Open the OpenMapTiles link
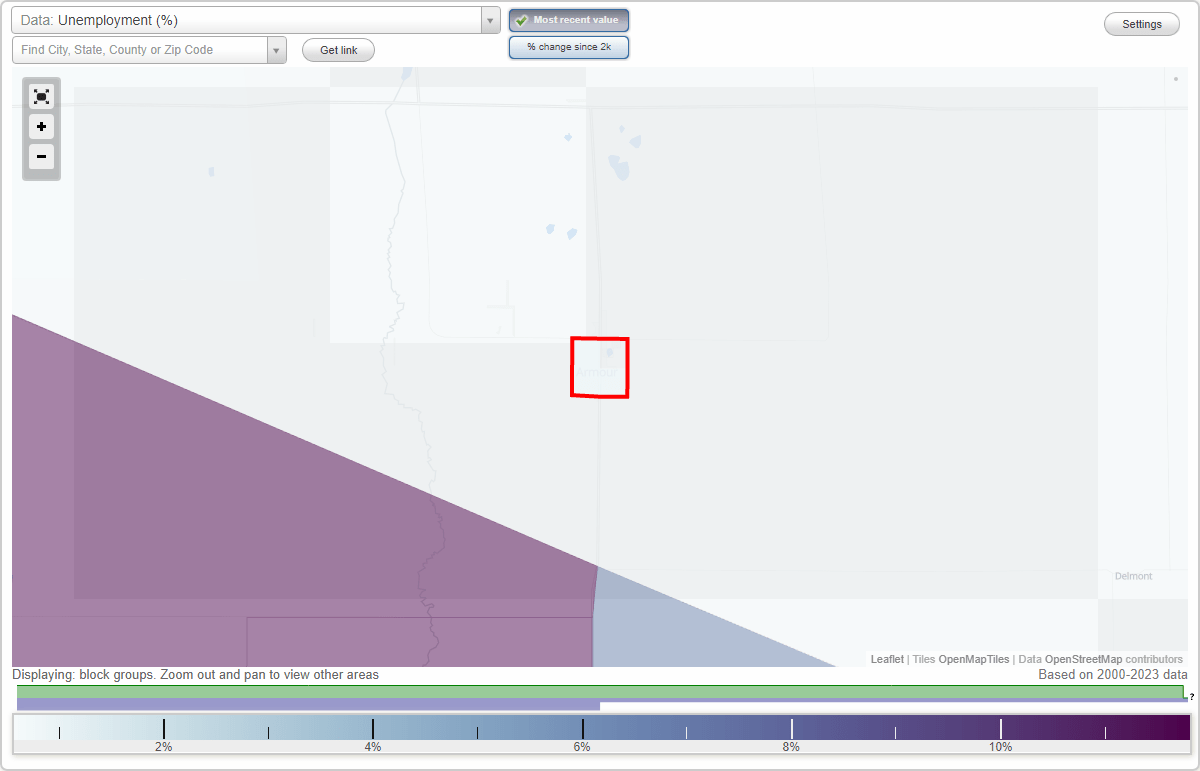1200x771 pixels. (974, 659)
